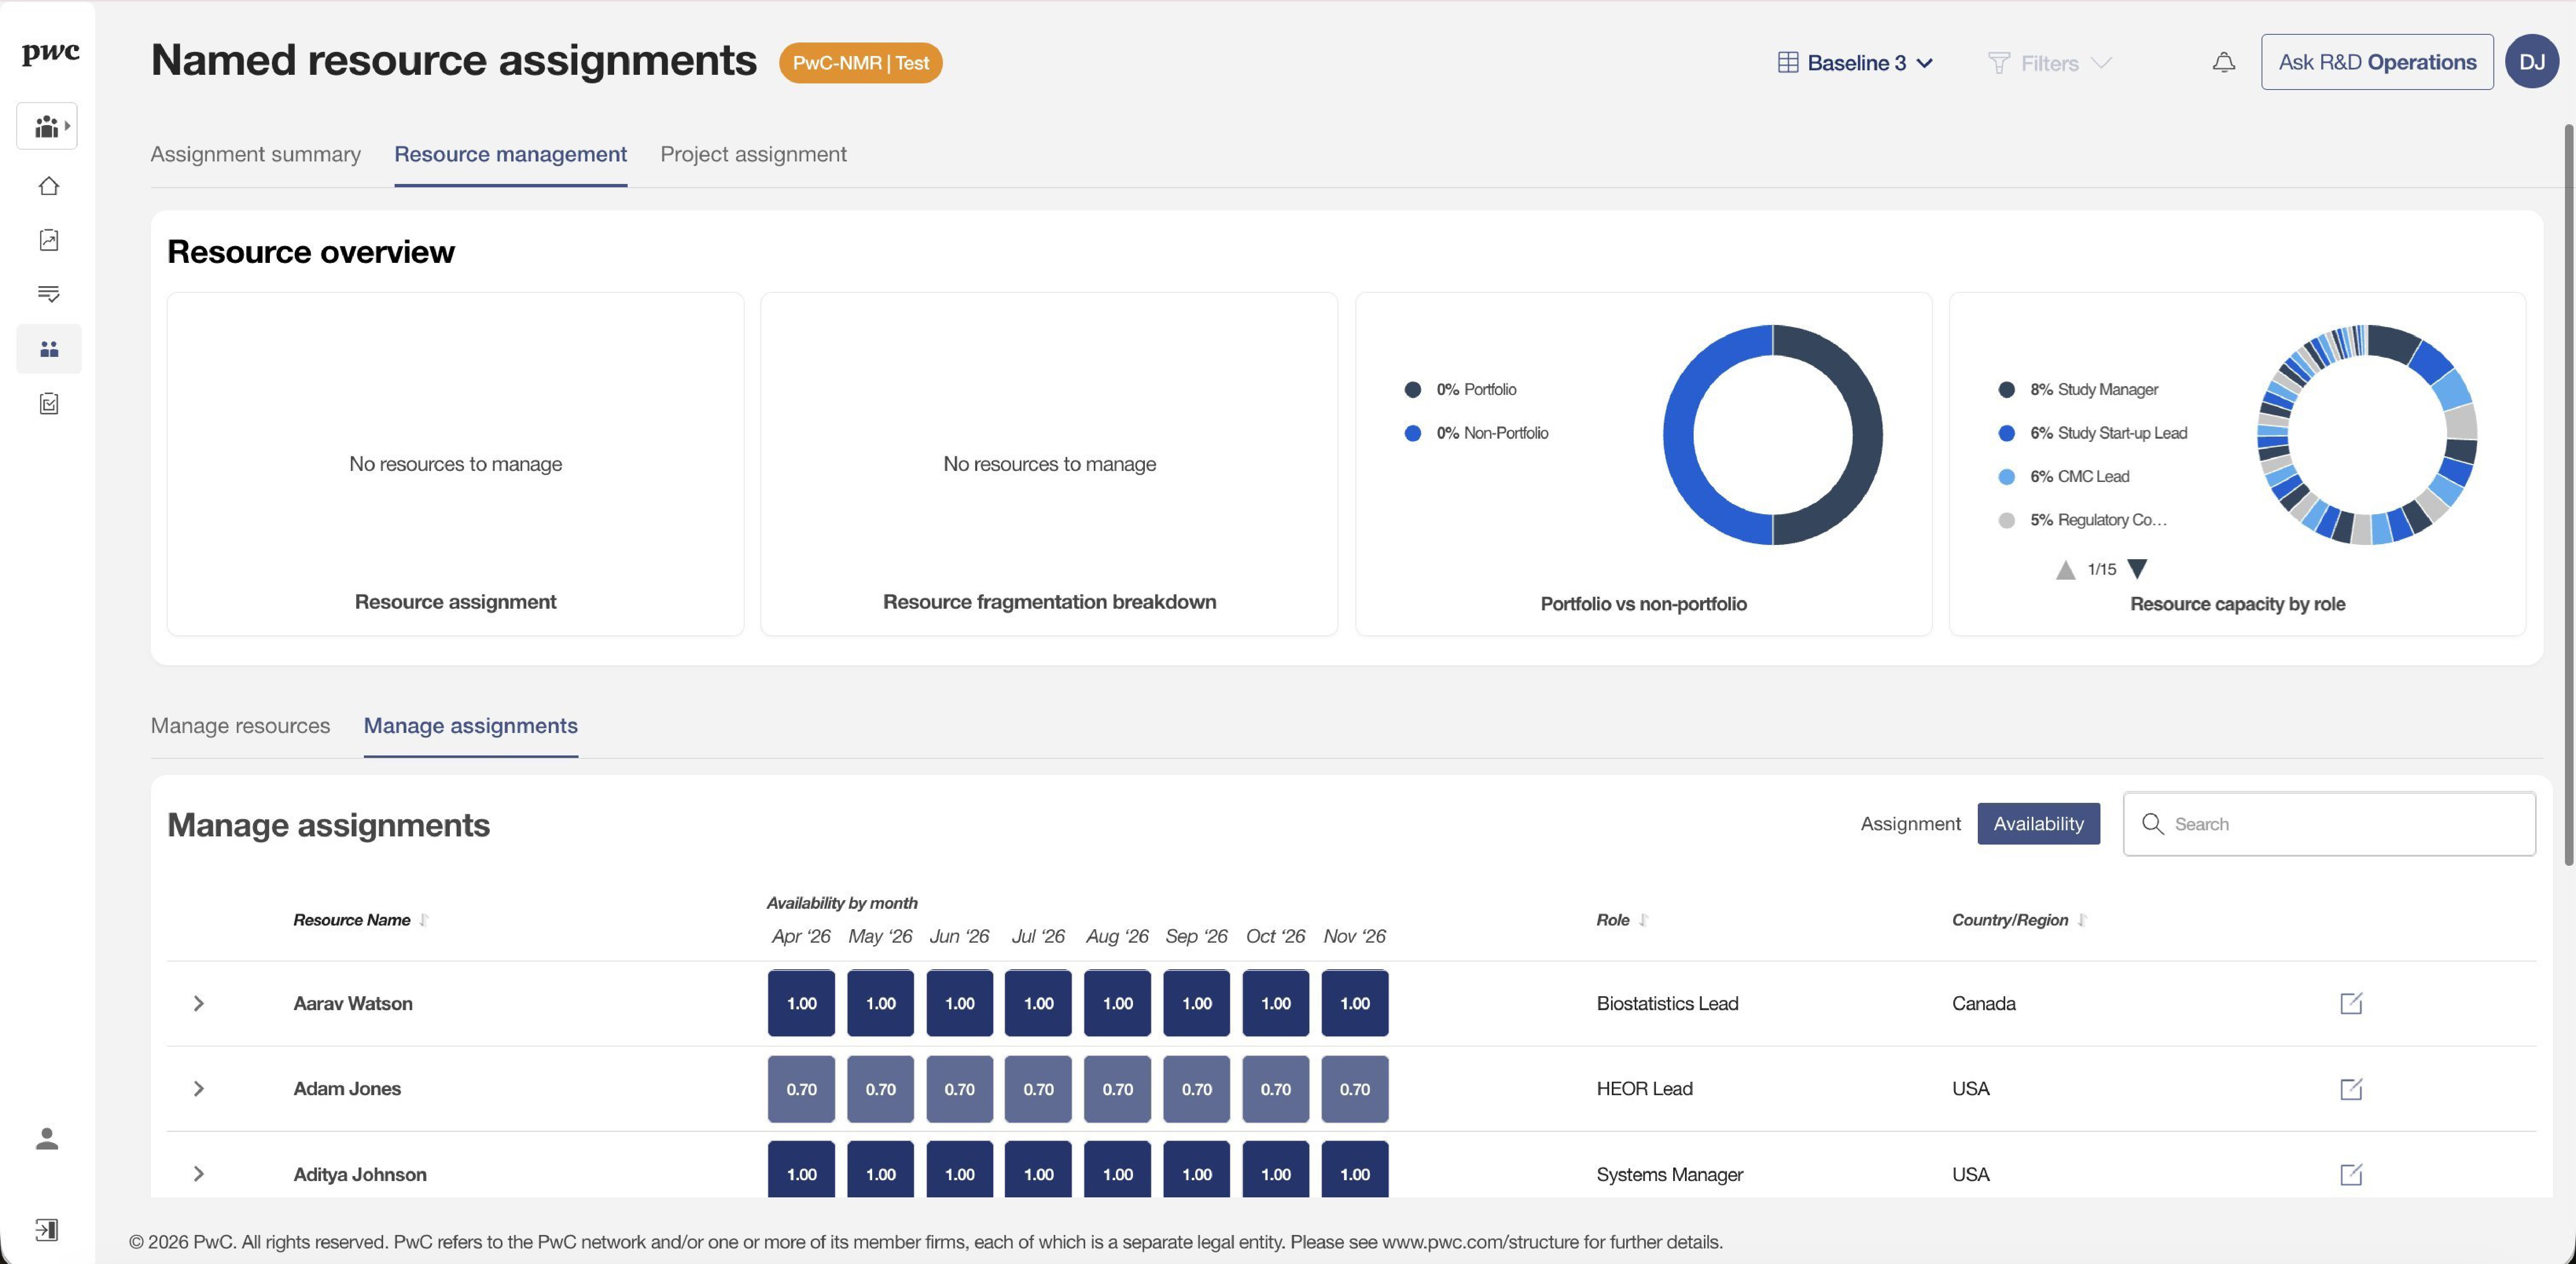Edit Aarav Watson's assignment row

[x=2351, y=1003]
